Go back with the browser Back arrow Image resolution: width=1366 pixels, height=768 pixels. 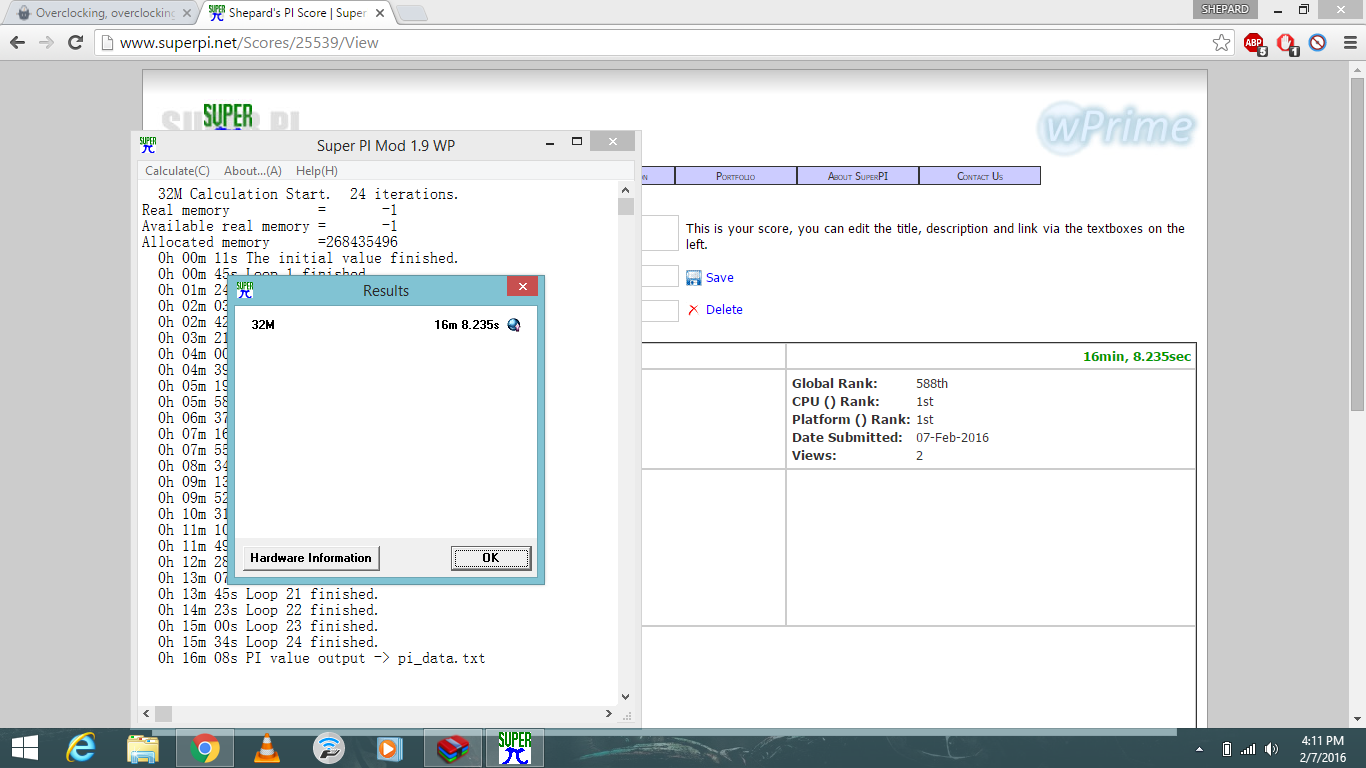[17, 43]
